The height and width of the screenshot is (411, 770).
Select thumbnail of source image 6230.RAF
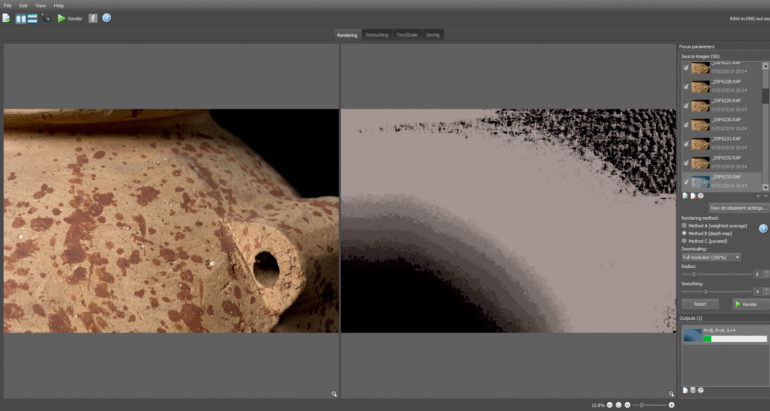(x=700, y=125)
